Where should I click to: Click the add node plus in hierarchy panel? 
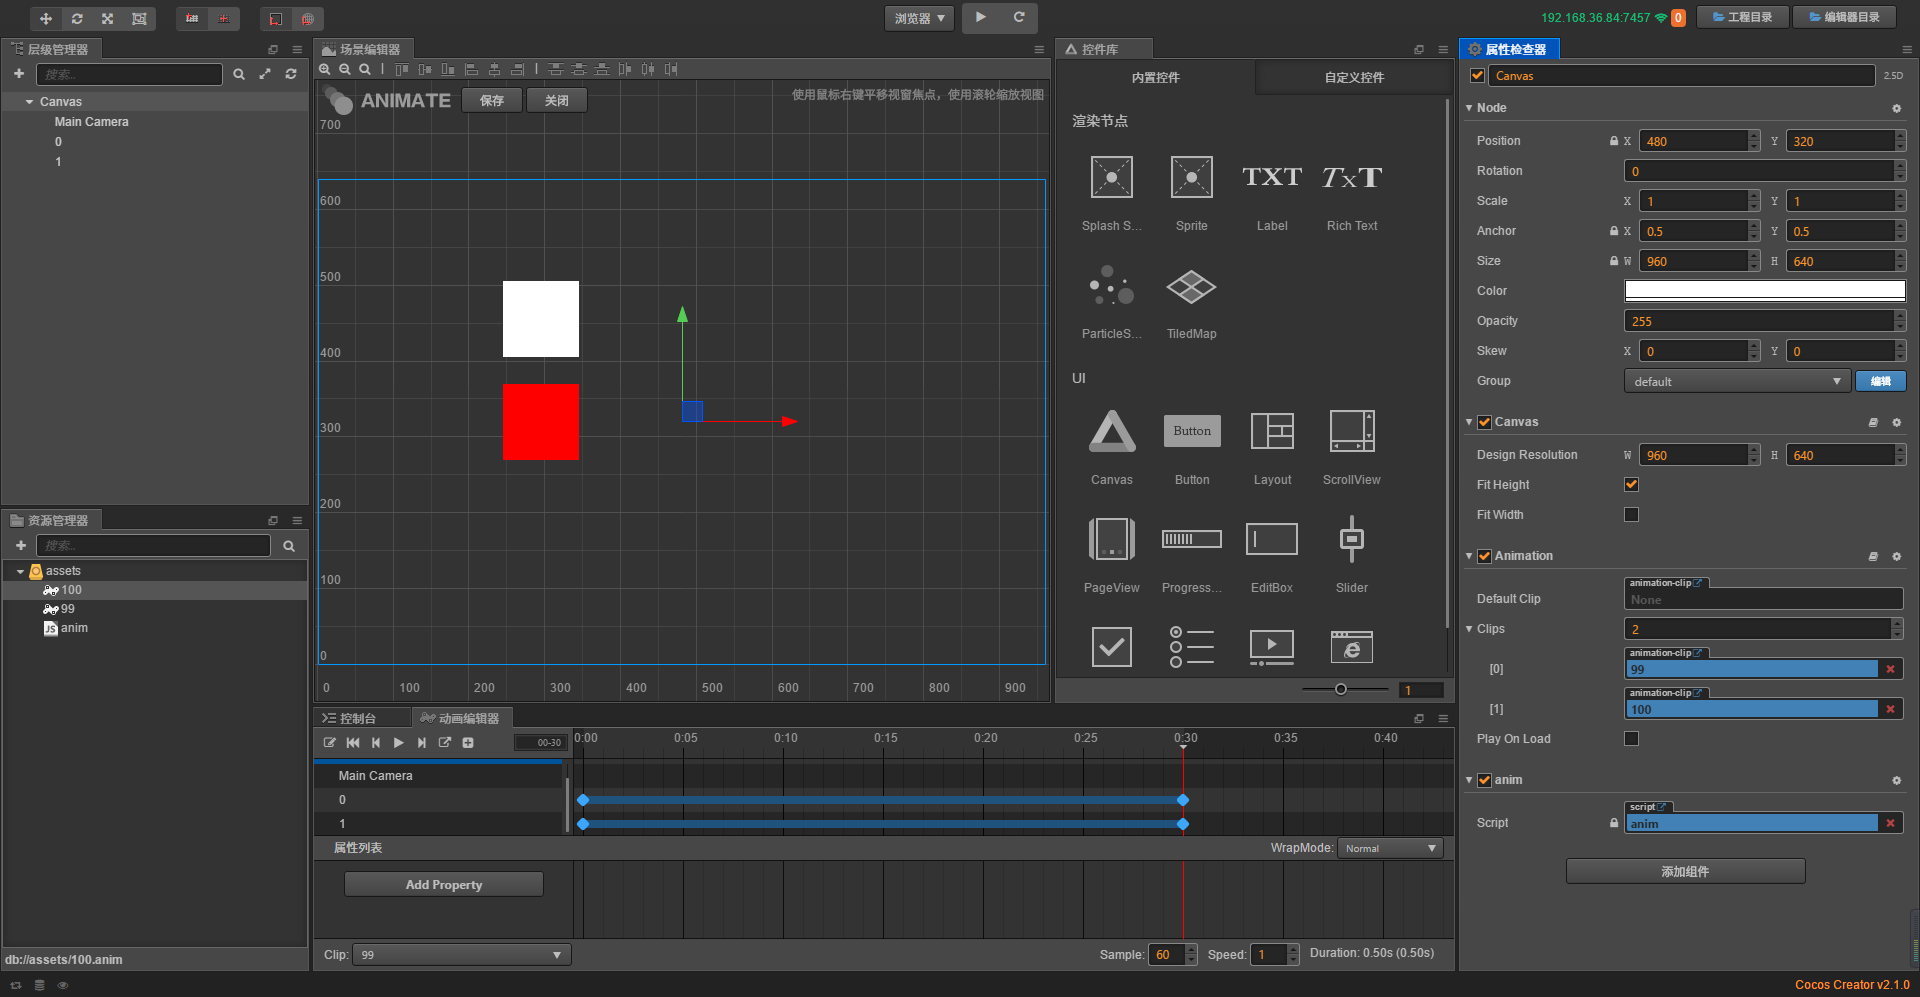[19, 74]
